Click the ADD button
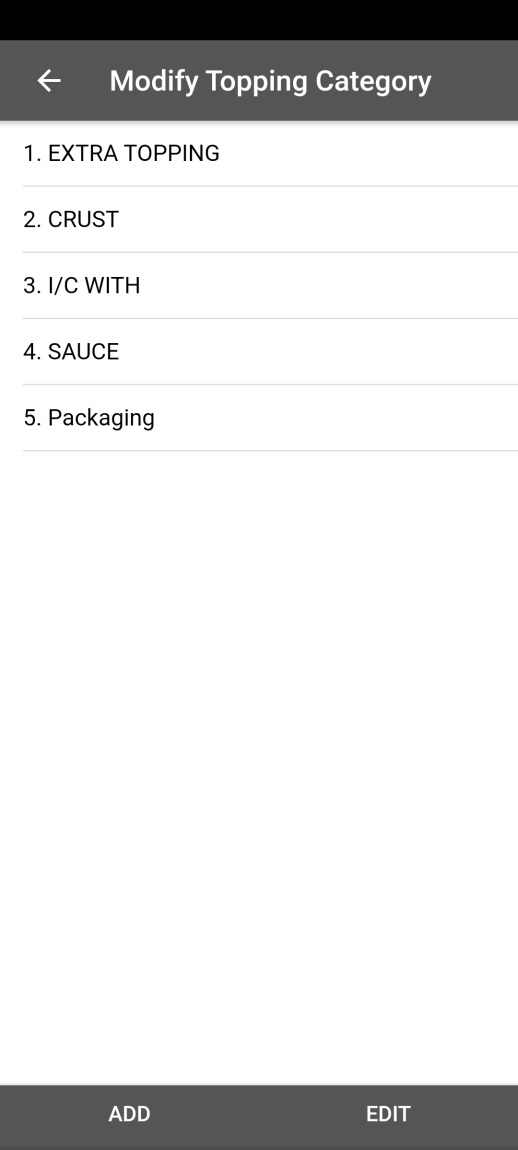Viewport: 518px width, 1150px height. coord(129,1113)
